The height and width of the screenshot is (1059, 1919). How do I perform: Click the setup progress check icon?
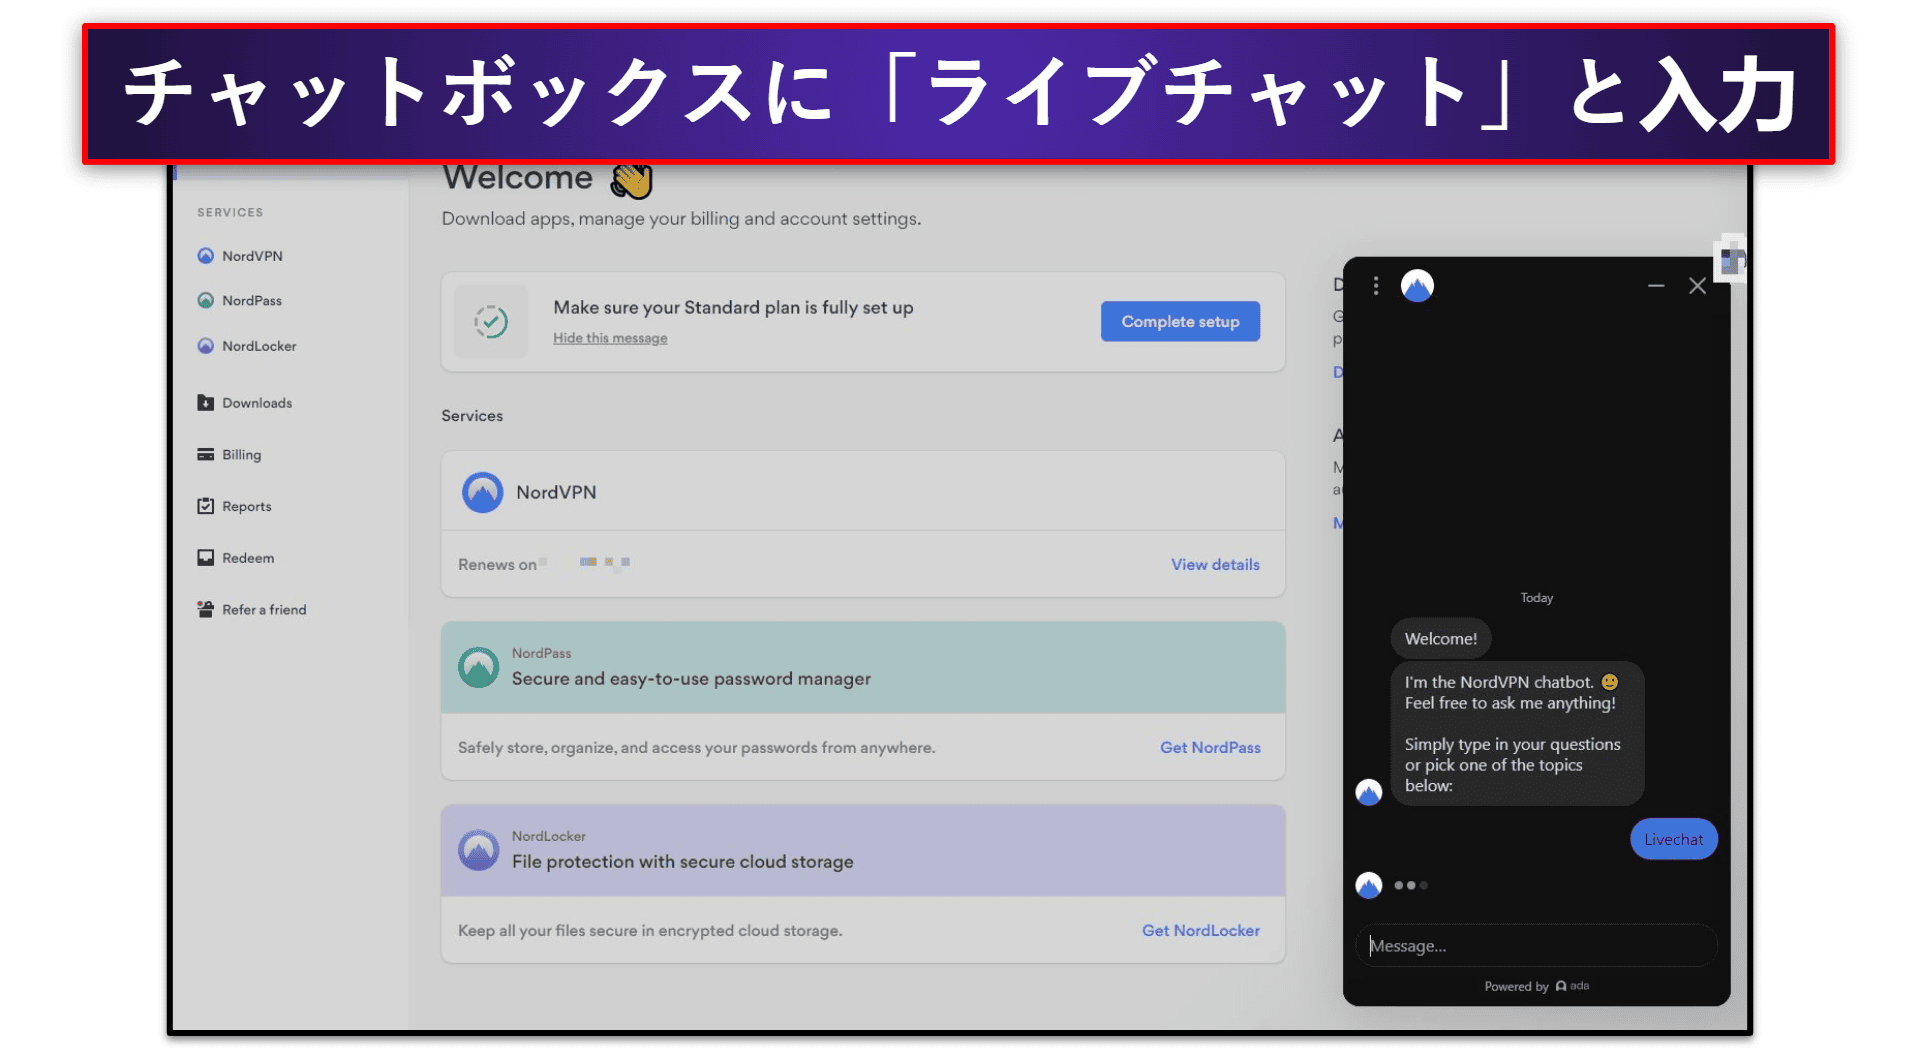coord(491,322)
